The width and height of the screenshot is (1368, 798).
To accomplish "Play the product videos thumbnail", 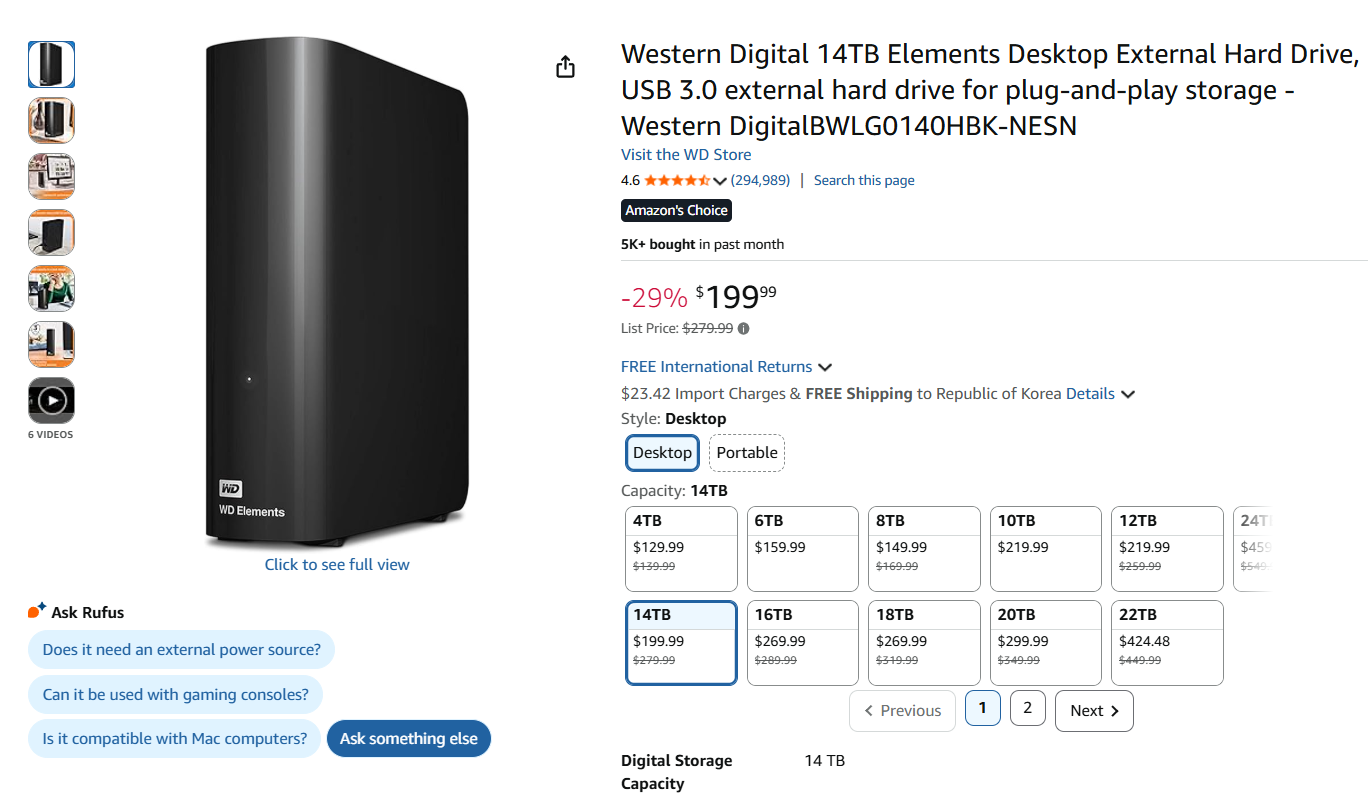I will click(x=51, y=401).
